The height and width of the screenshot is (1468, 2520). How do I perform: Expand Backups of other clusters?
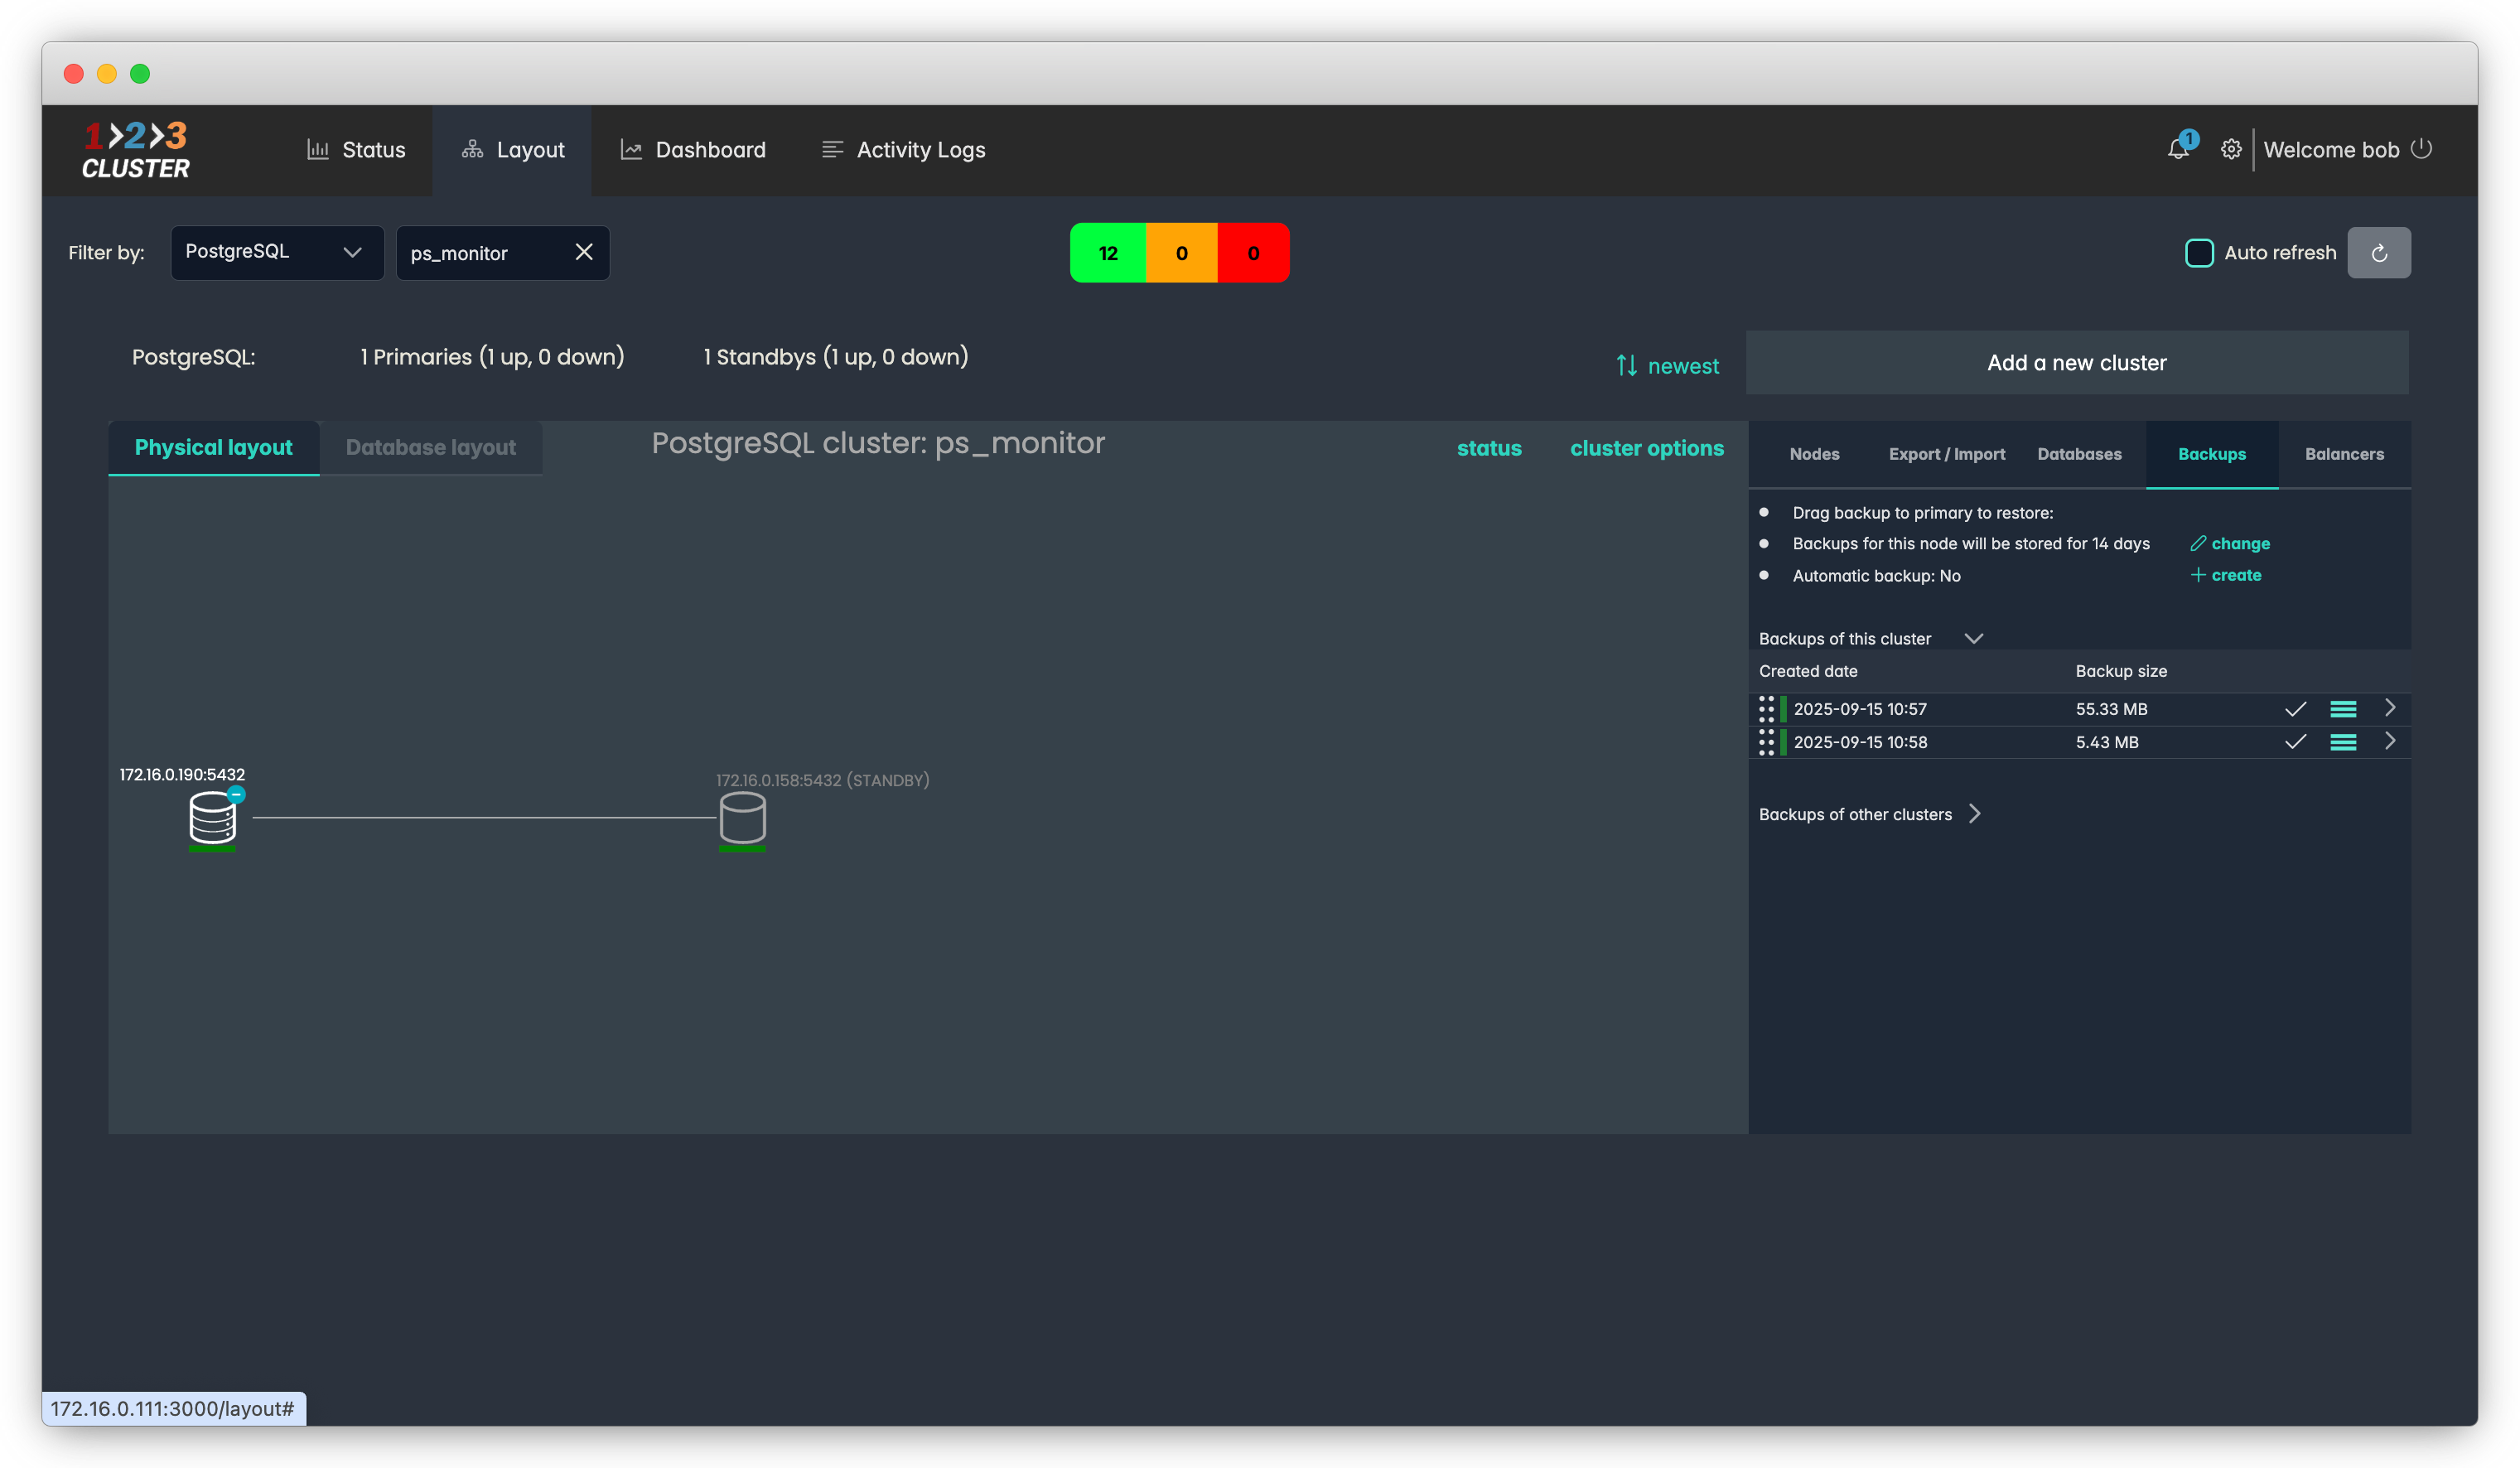pos(1974,814)
